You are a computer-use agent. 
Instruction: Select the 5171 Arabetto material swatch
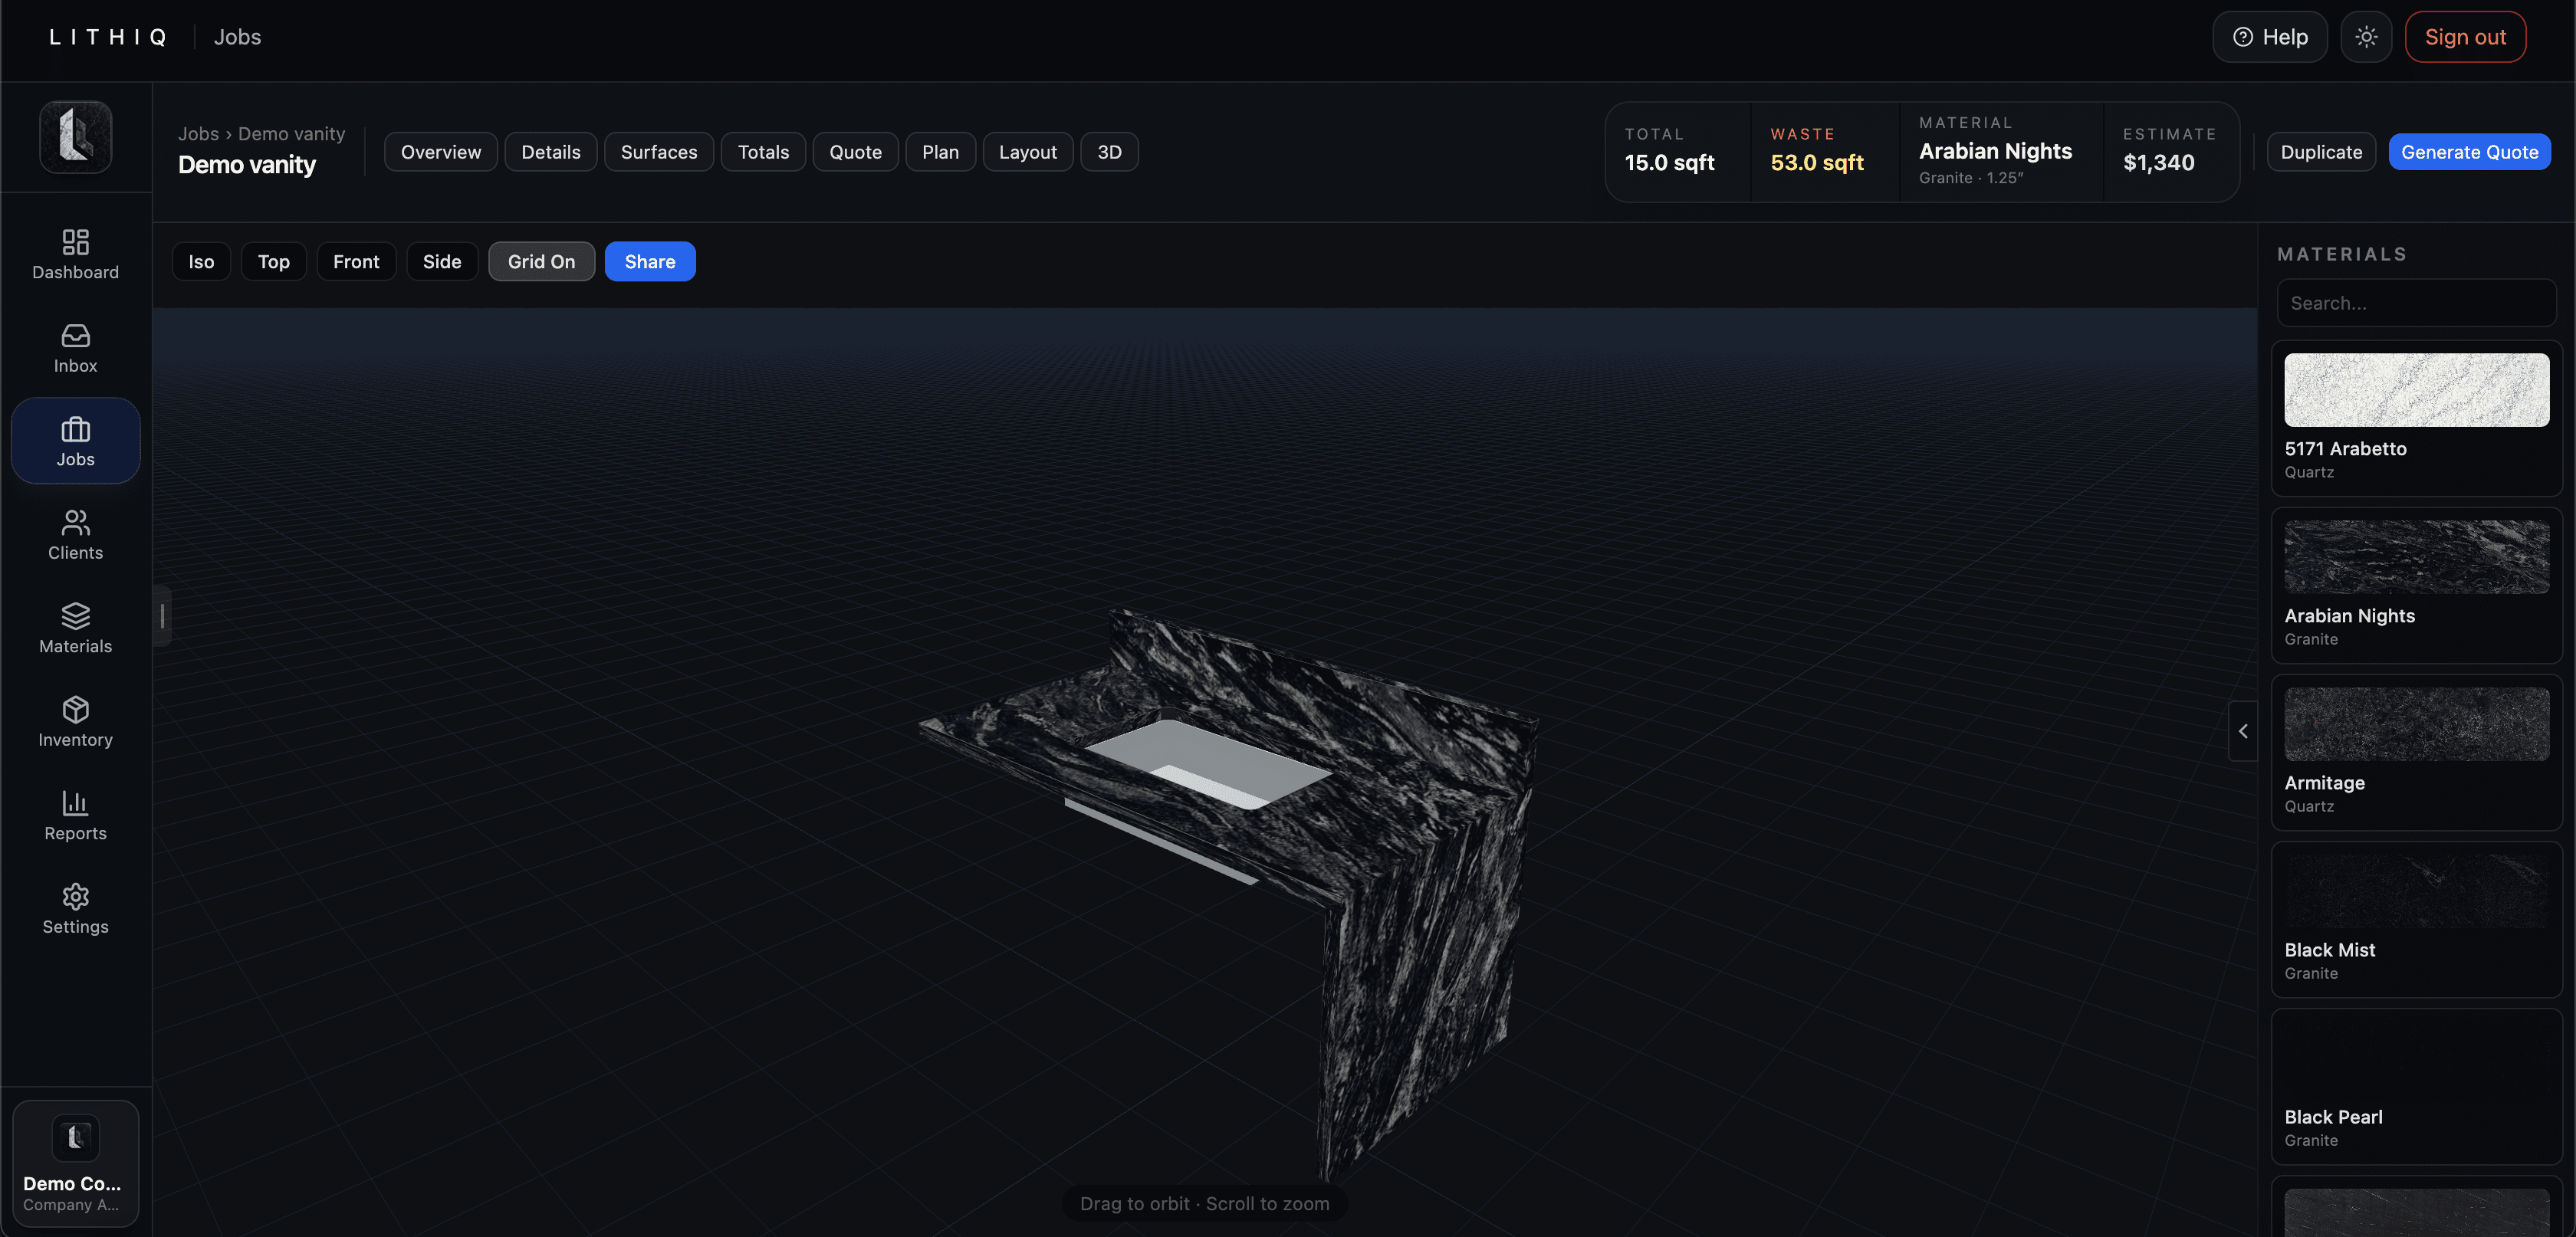(x=2416, y=390)
